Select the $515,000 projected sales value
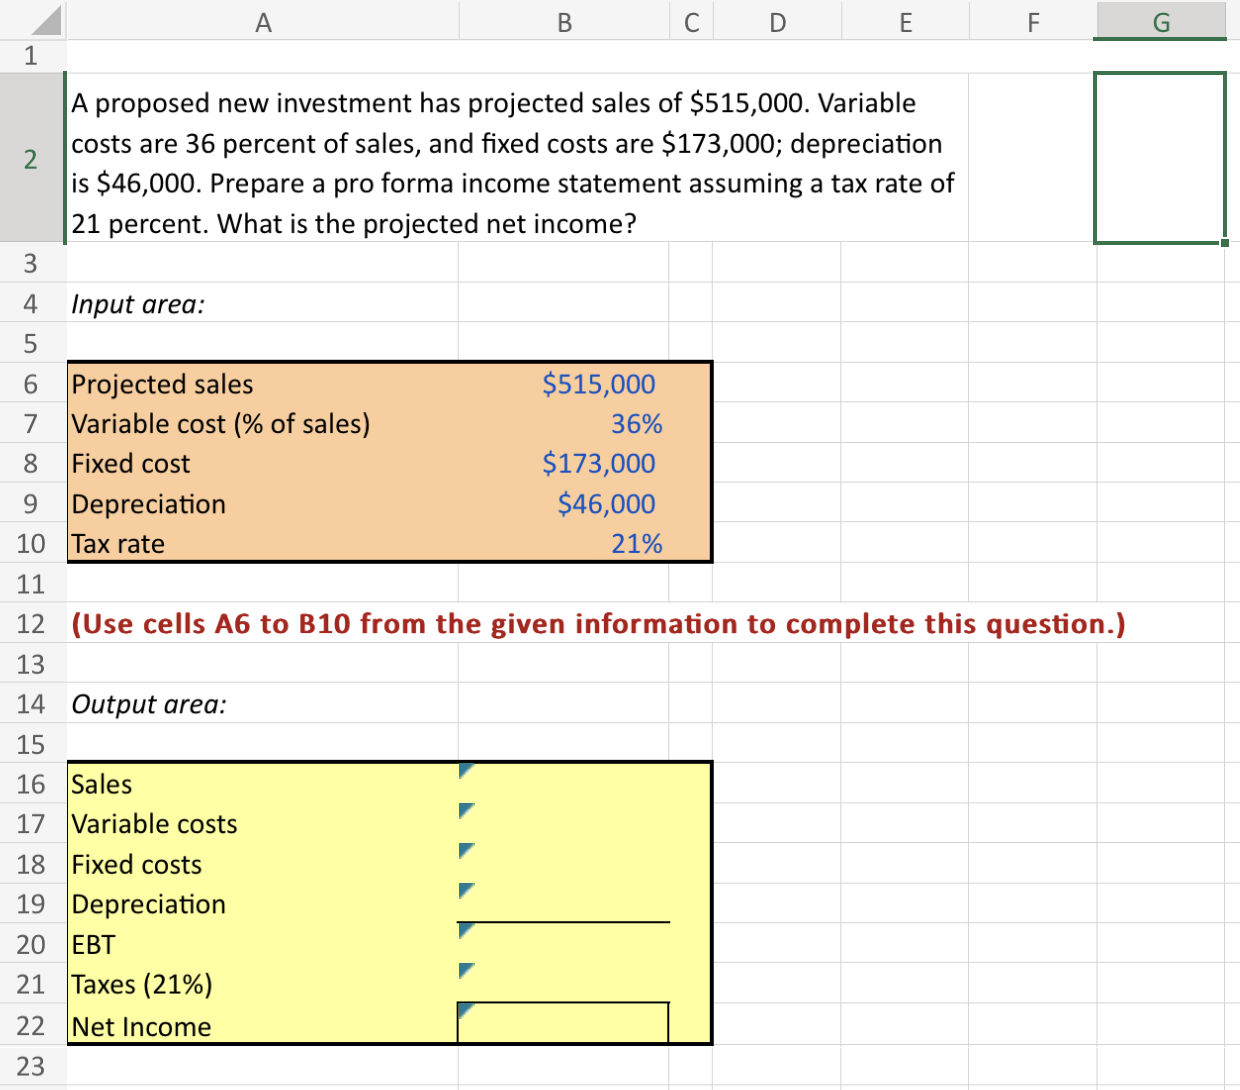1240x1090 pixels. (x=598, y=384)
